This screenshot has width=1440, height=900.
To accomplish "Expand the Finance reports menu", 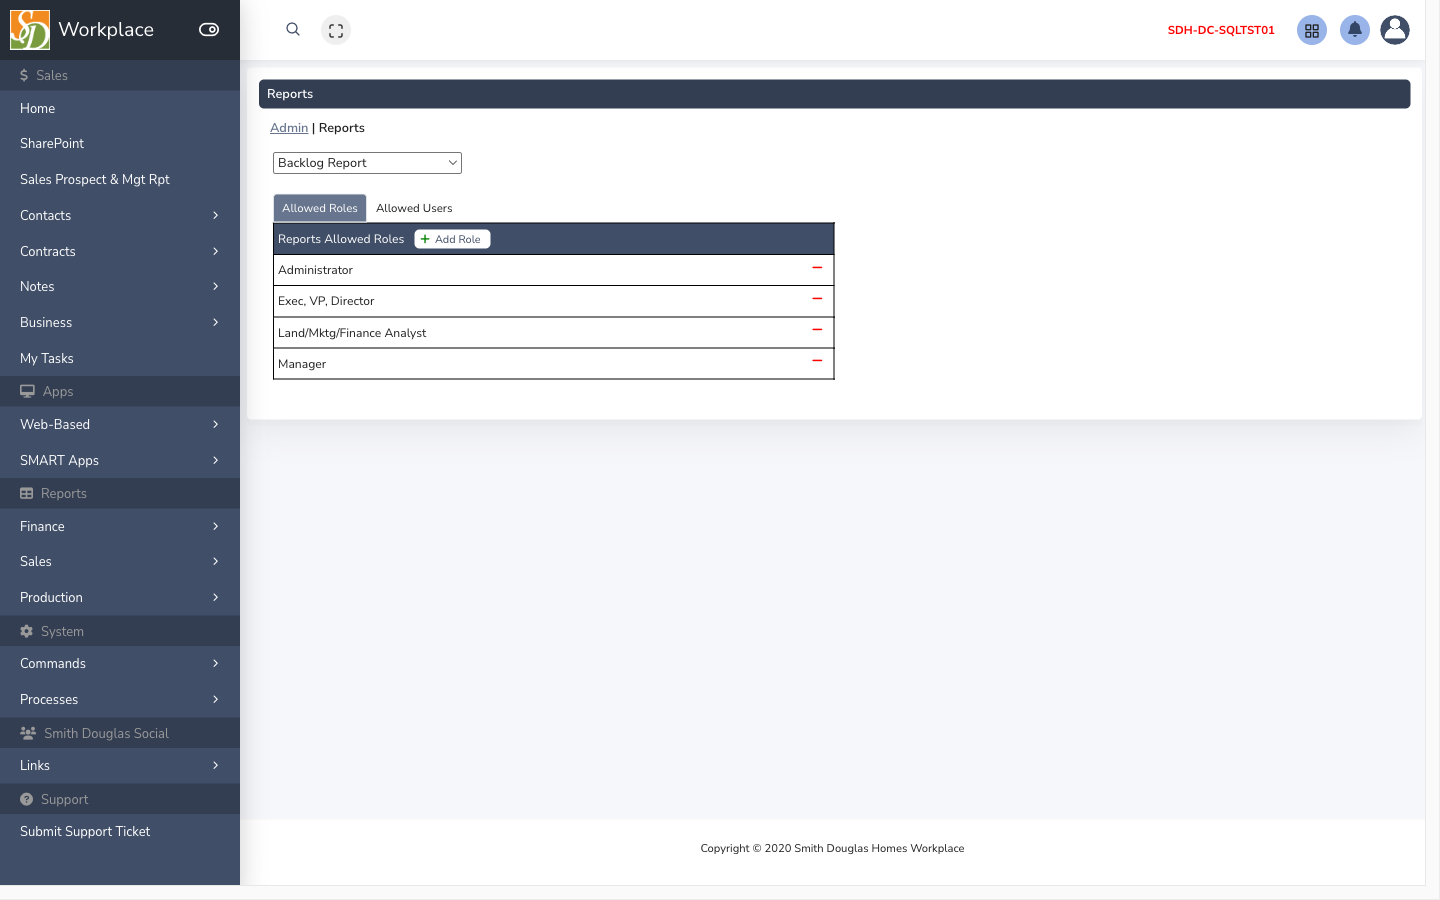I will click(120, 527).
